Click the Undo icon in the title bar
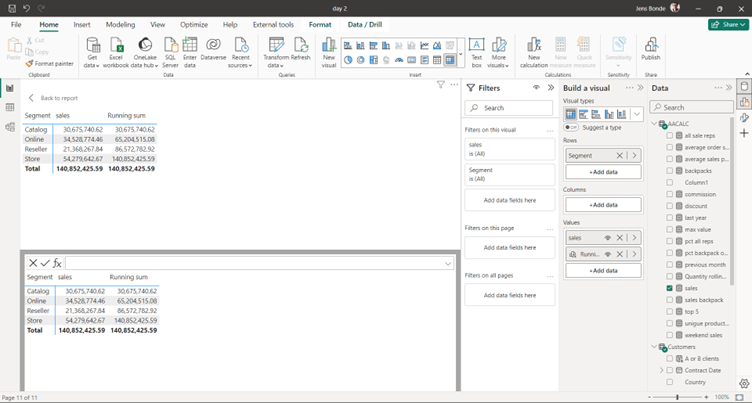The image size is (752, 403). (27, 9)
